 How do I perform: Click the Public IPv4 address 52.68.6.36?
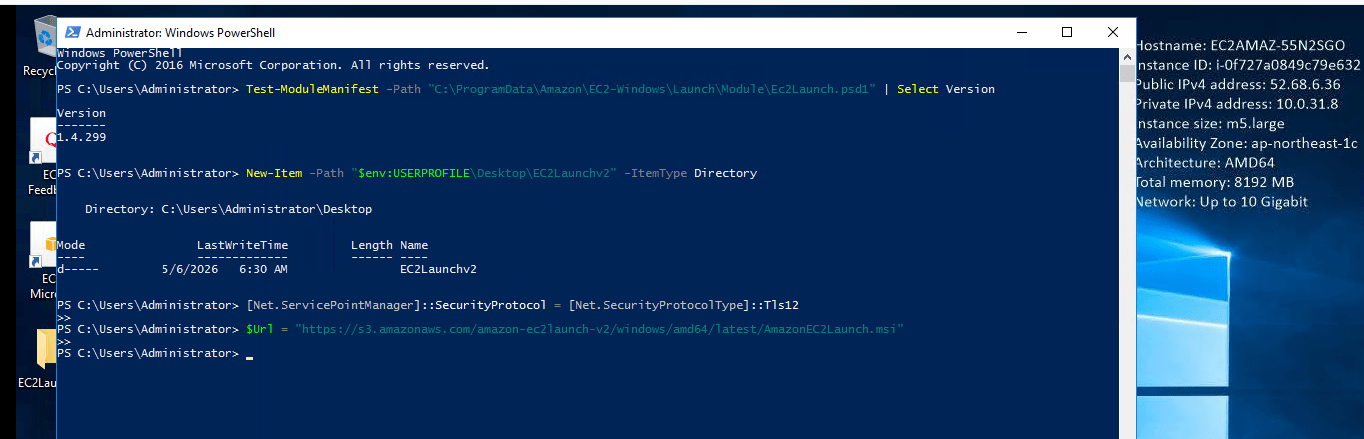tap(1237, 84)
